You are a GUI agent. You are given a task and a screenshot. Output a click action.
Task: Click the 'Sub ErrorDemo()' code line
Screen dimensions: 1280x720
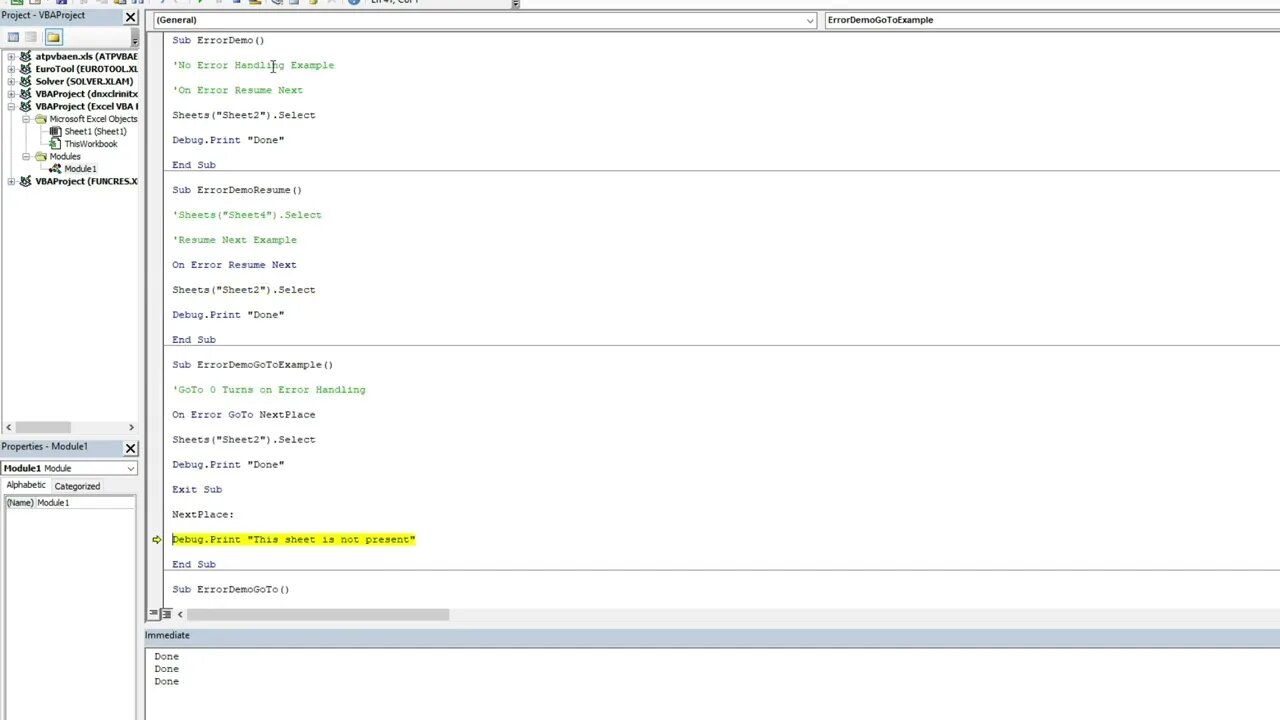click(x=218, y=40)
